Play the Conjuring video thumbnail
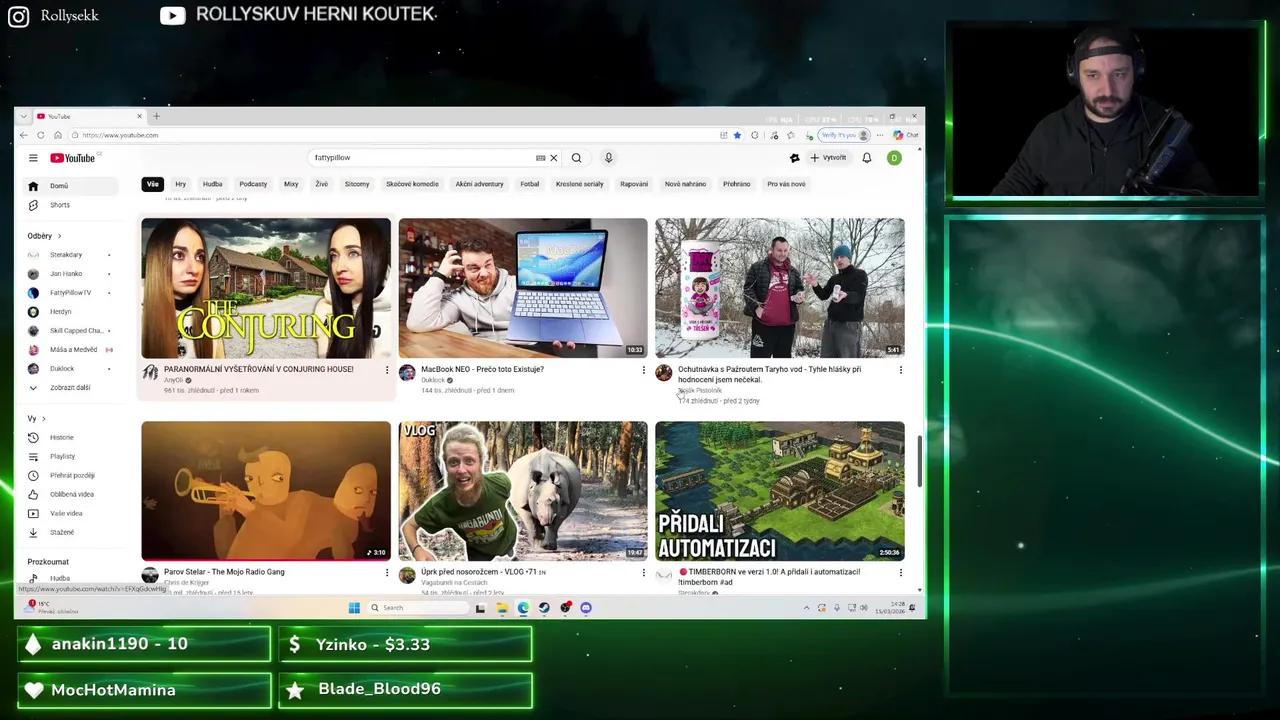 tap(266, 288)
